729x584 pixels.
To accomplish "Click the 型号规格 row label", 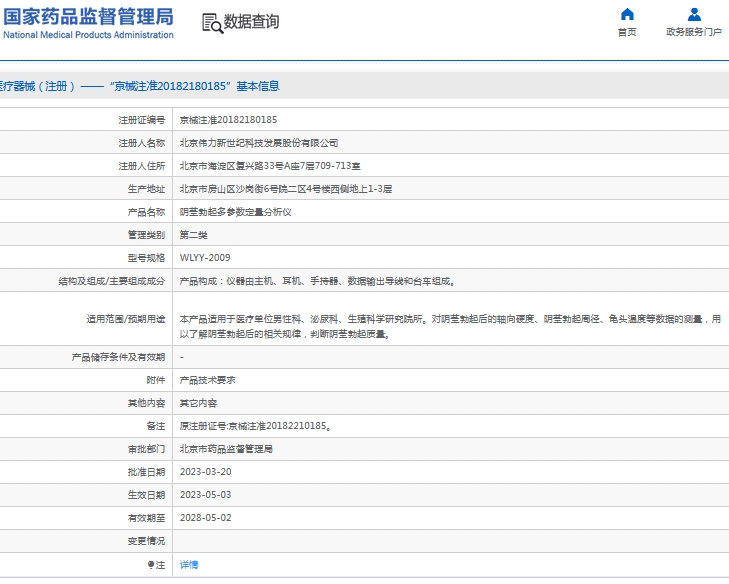I will 146,258.
